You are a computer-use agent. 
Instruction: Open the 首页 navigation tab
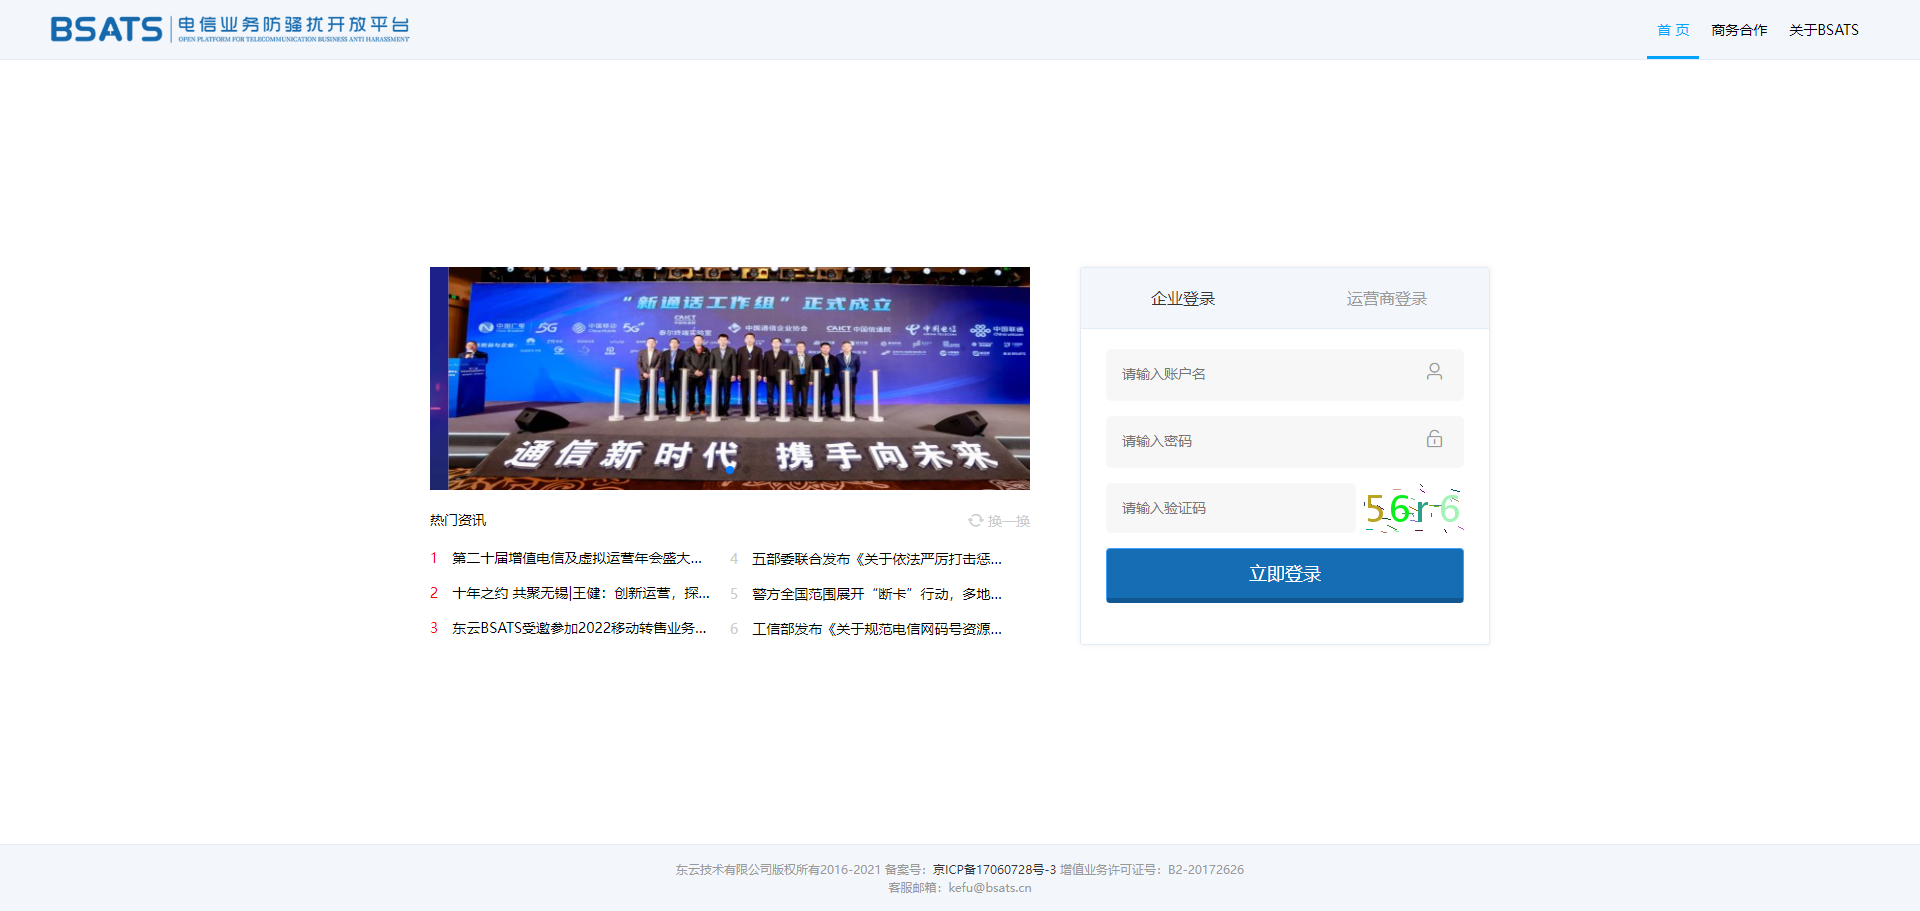(x=1672, y=30)
